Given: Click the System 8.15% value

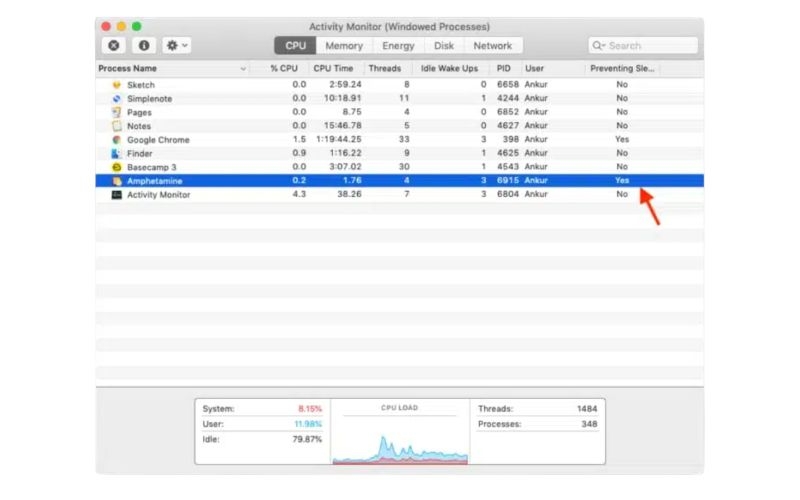Looking at the screenshot, I should tap(310, 409).
